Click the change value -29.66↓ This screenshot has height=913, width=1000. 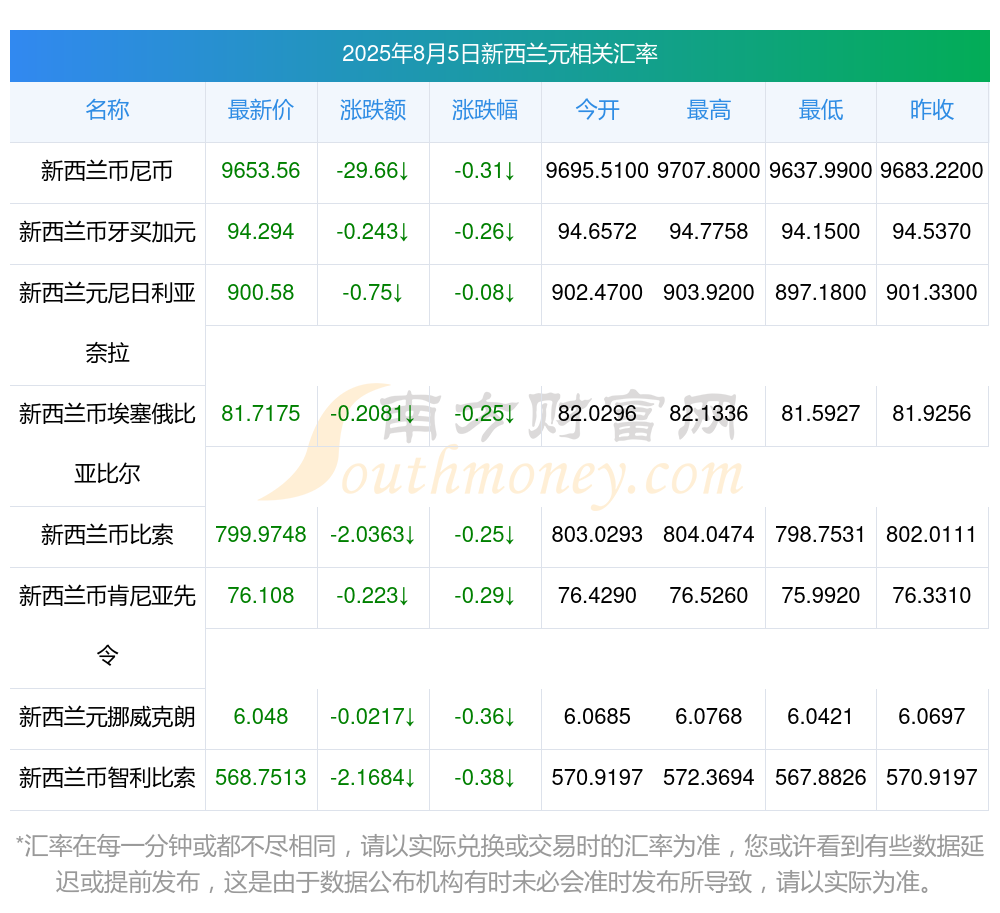[373, 171]
